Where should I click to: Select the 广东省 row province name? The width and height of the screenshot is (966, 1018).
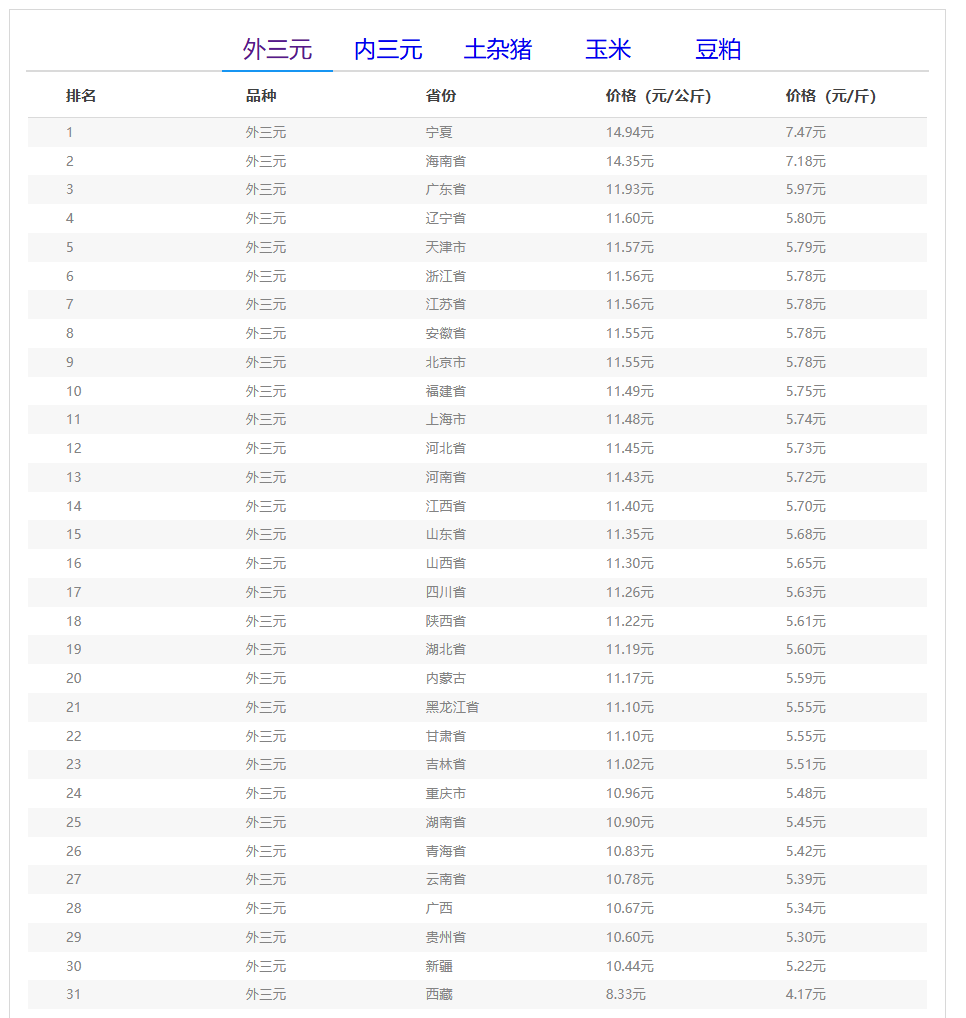point(445,189)
